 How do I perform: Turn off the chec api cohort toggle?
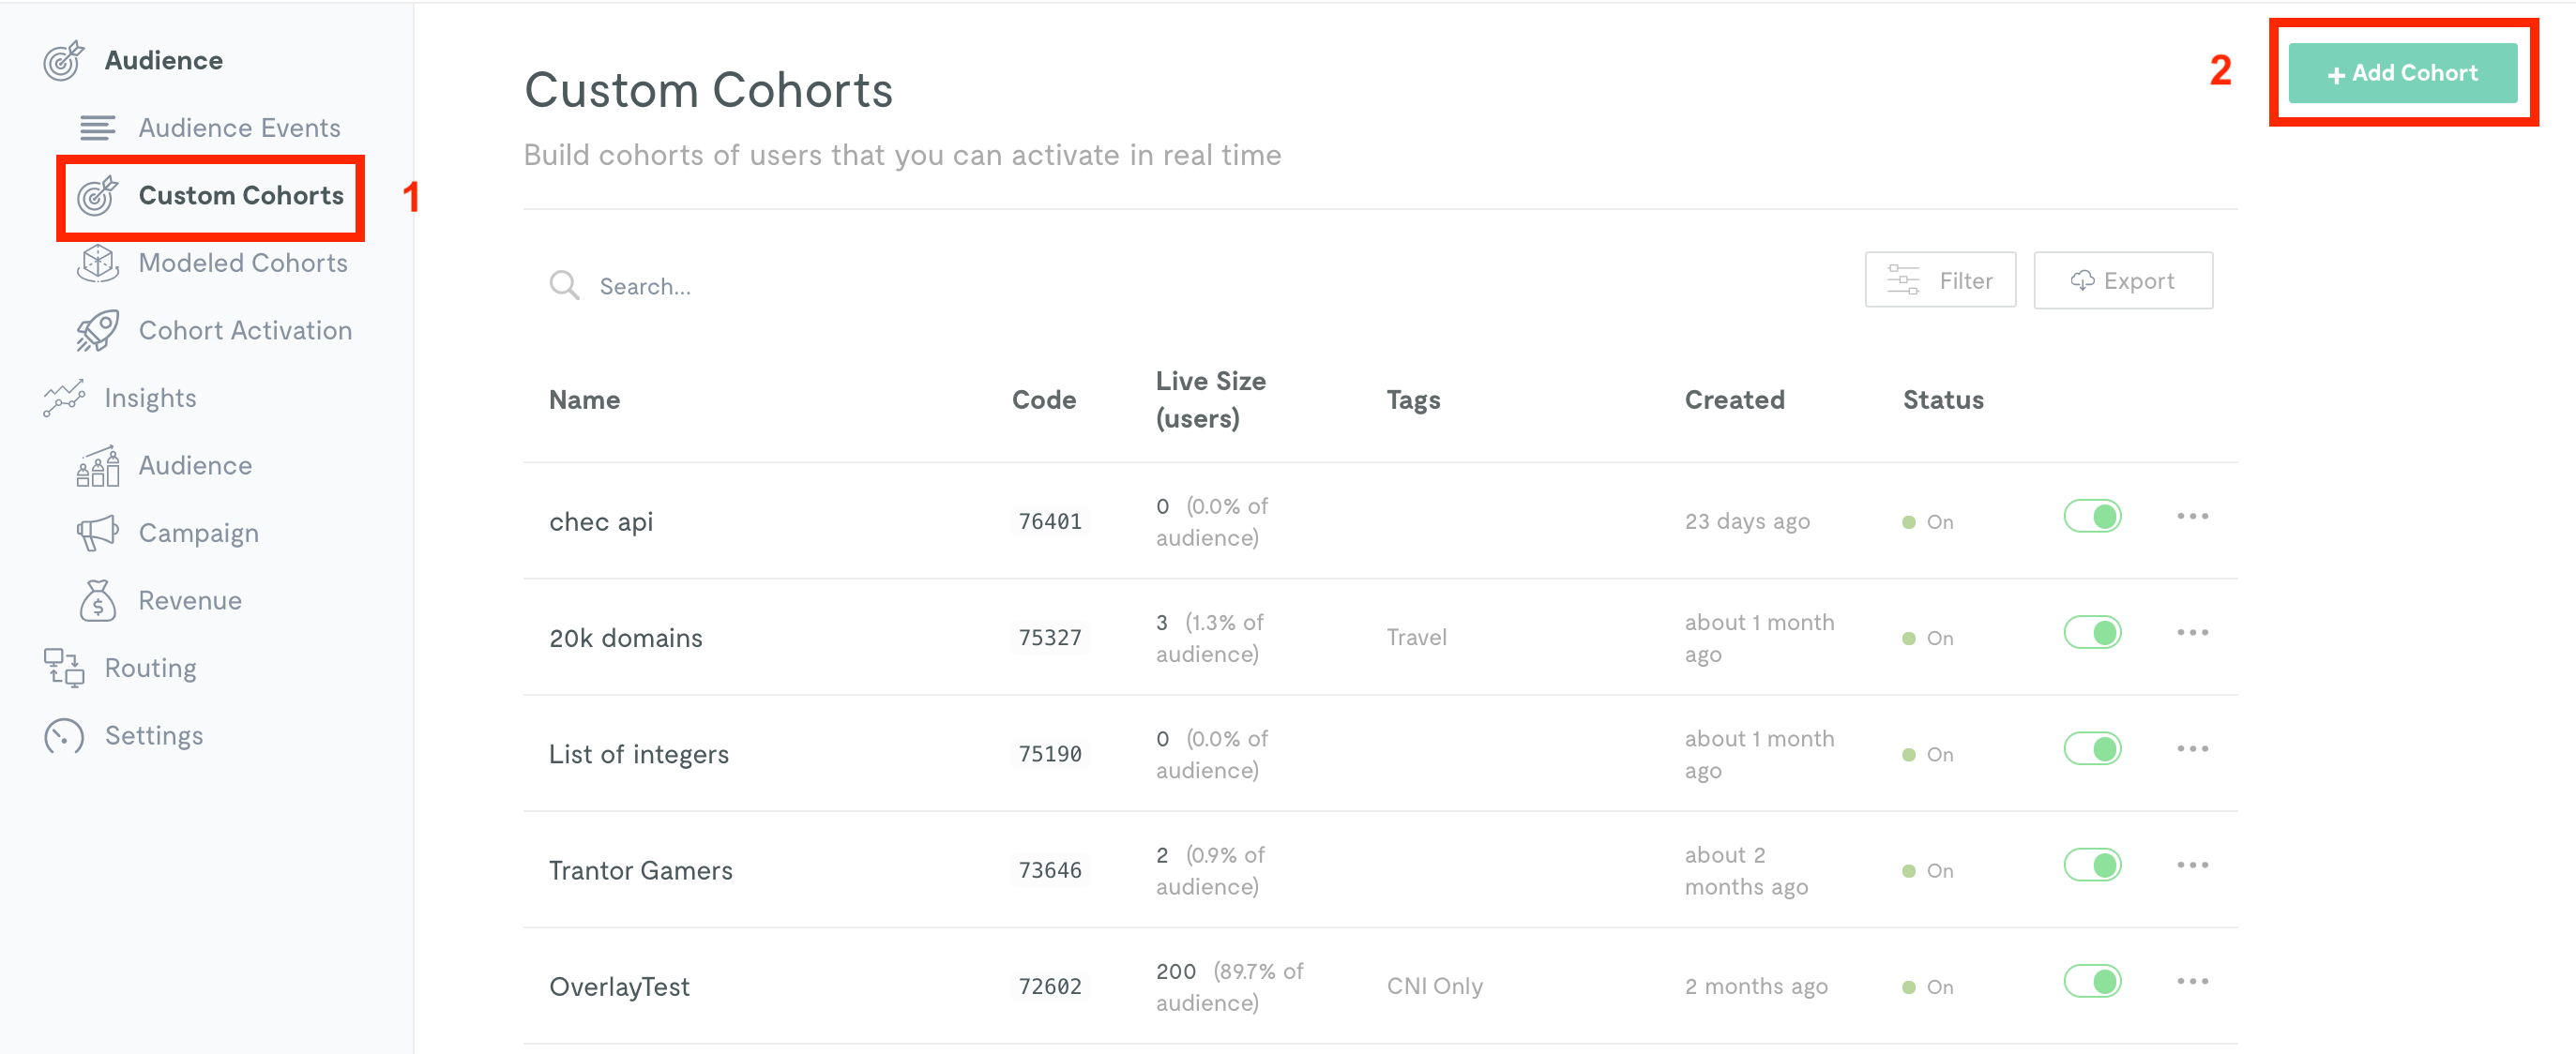click(2092, 517)
